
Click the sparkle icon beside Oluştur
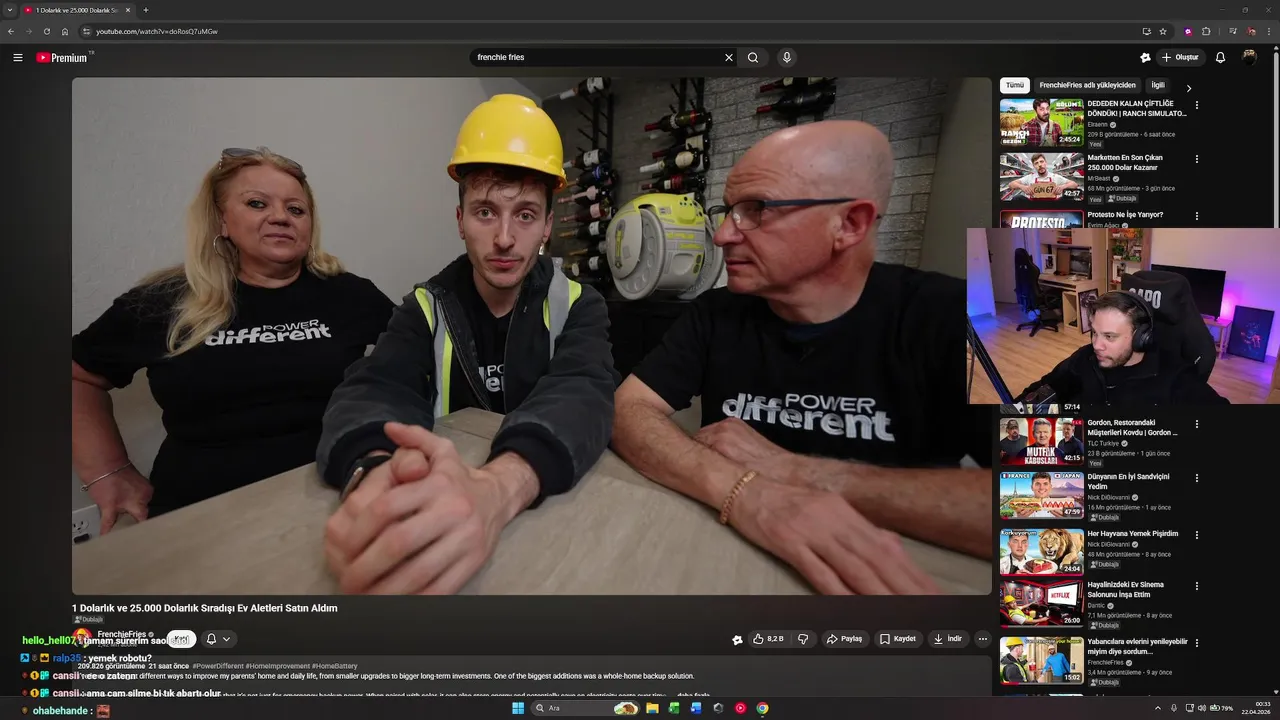click(1145, 58)
